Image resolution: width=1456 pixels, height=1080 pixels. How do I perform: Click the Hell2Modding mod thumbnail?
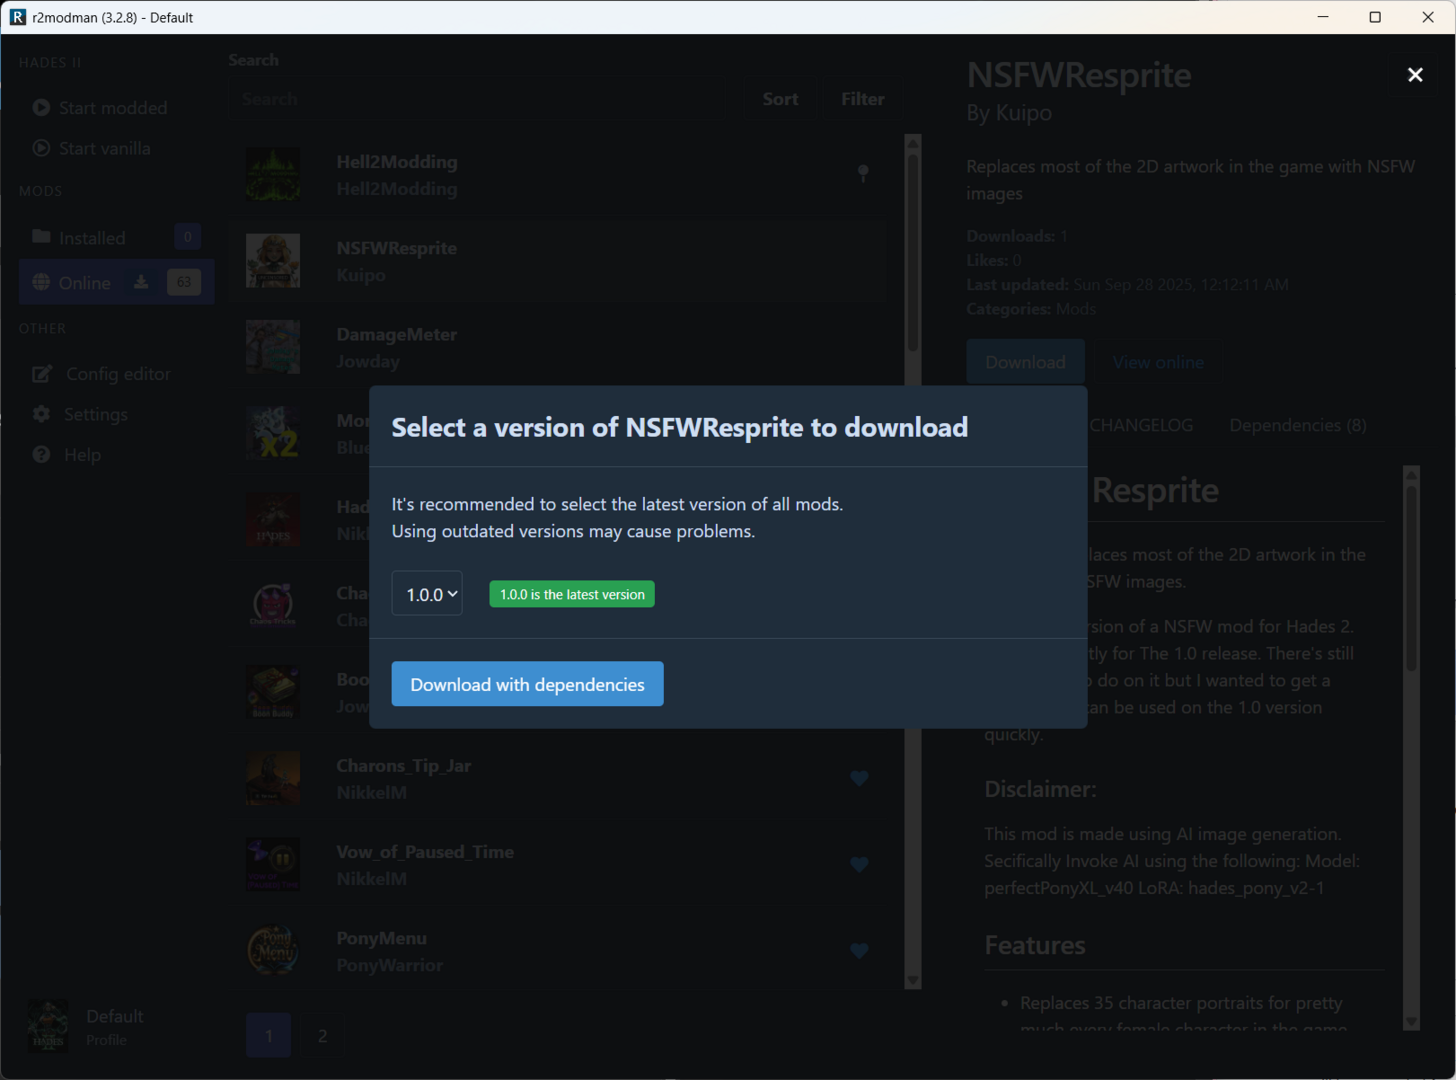coord(273,175)
